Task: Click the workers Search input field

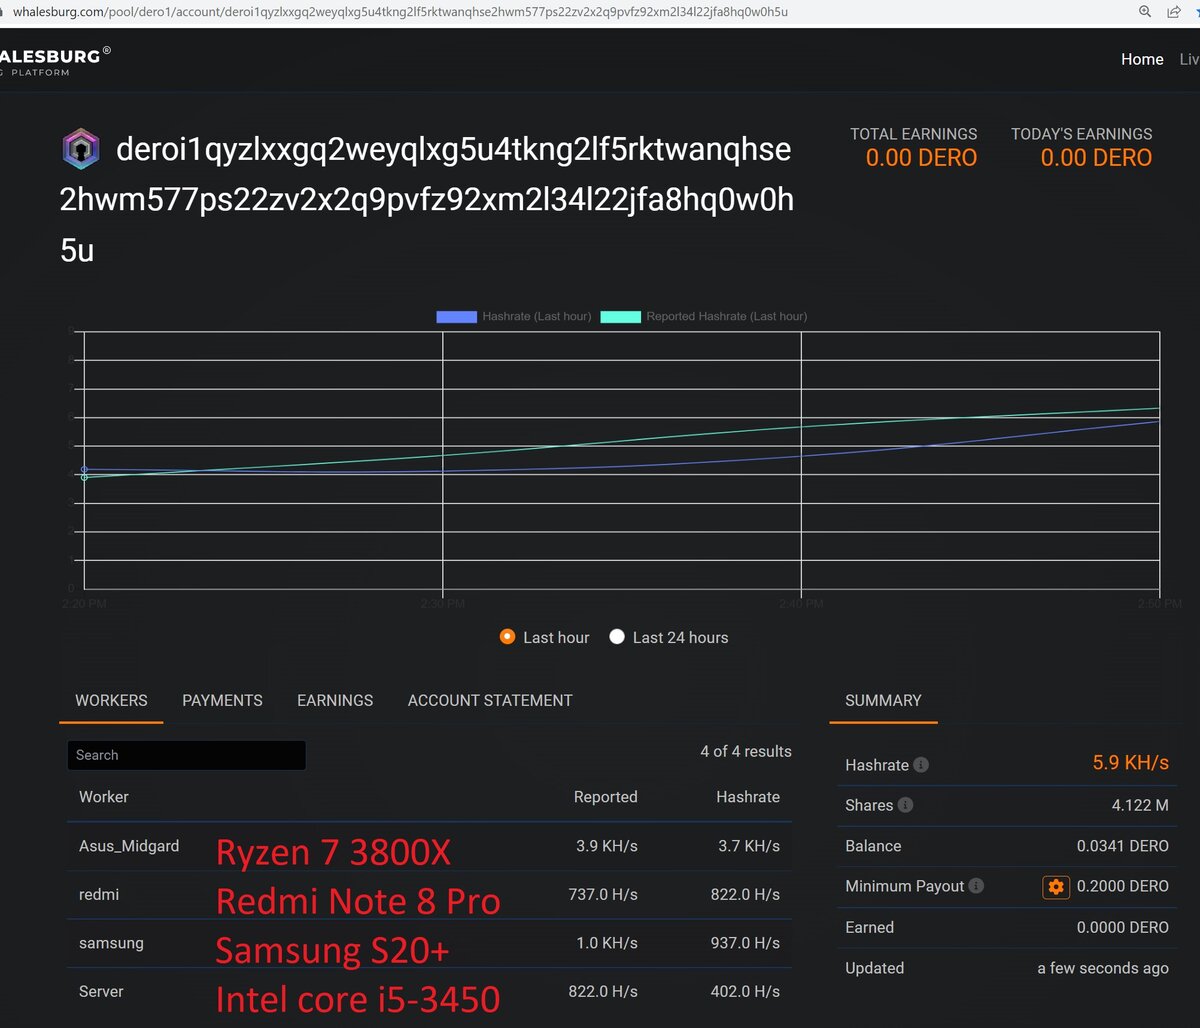Action: (186, 755)
